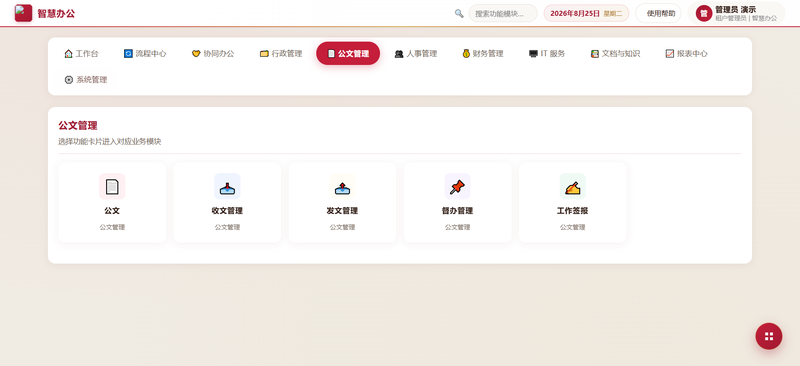This screenshot has width=800, height=366.
Task: Open the IT 服务 tab
Action: pos(547,53)
